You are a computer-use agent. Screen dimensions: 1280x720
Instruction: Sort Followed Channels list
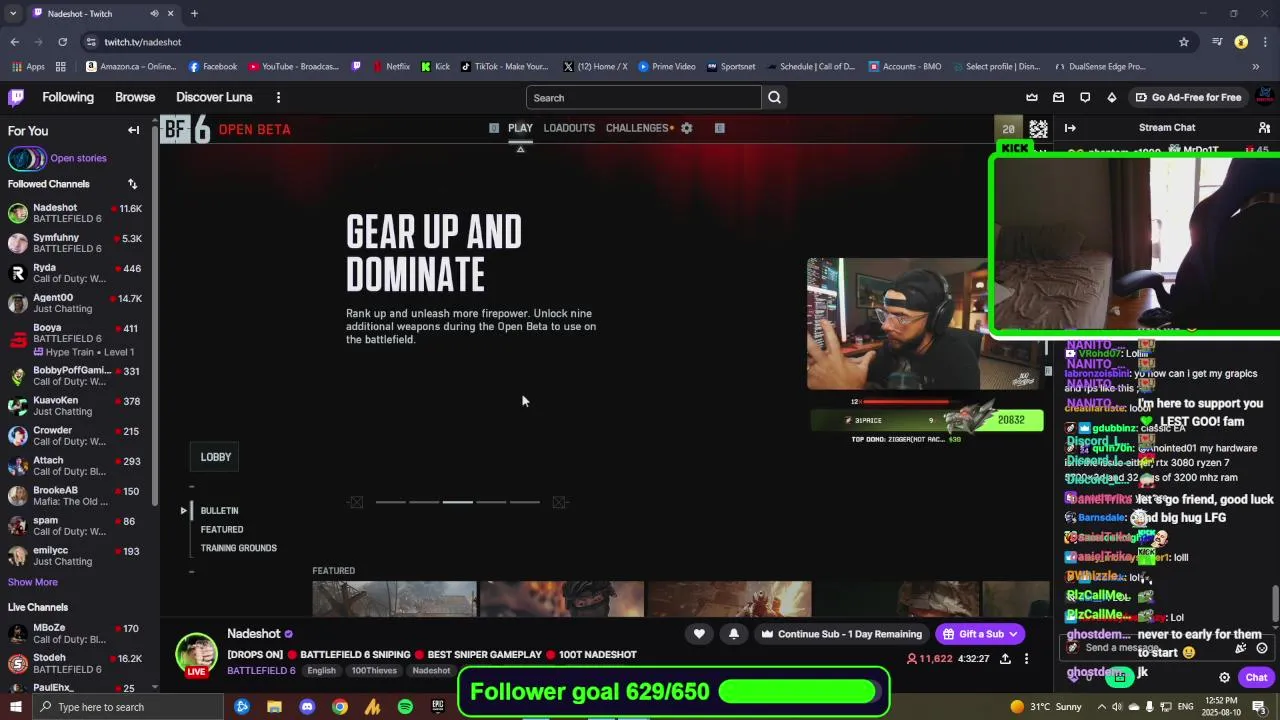[x=132, y=184]
